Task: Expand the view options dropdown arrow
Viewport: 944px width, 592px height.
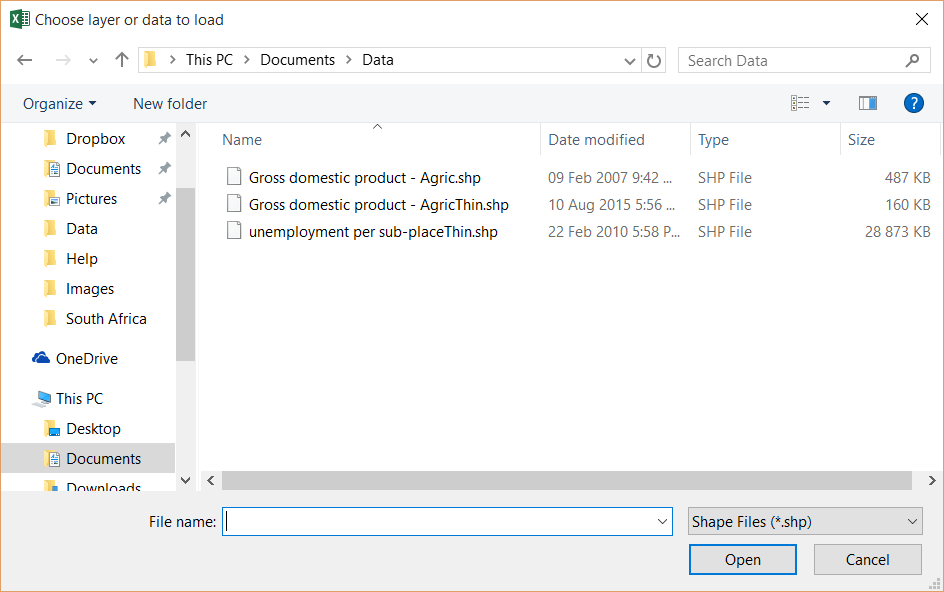Action: (x=826, y=103)
